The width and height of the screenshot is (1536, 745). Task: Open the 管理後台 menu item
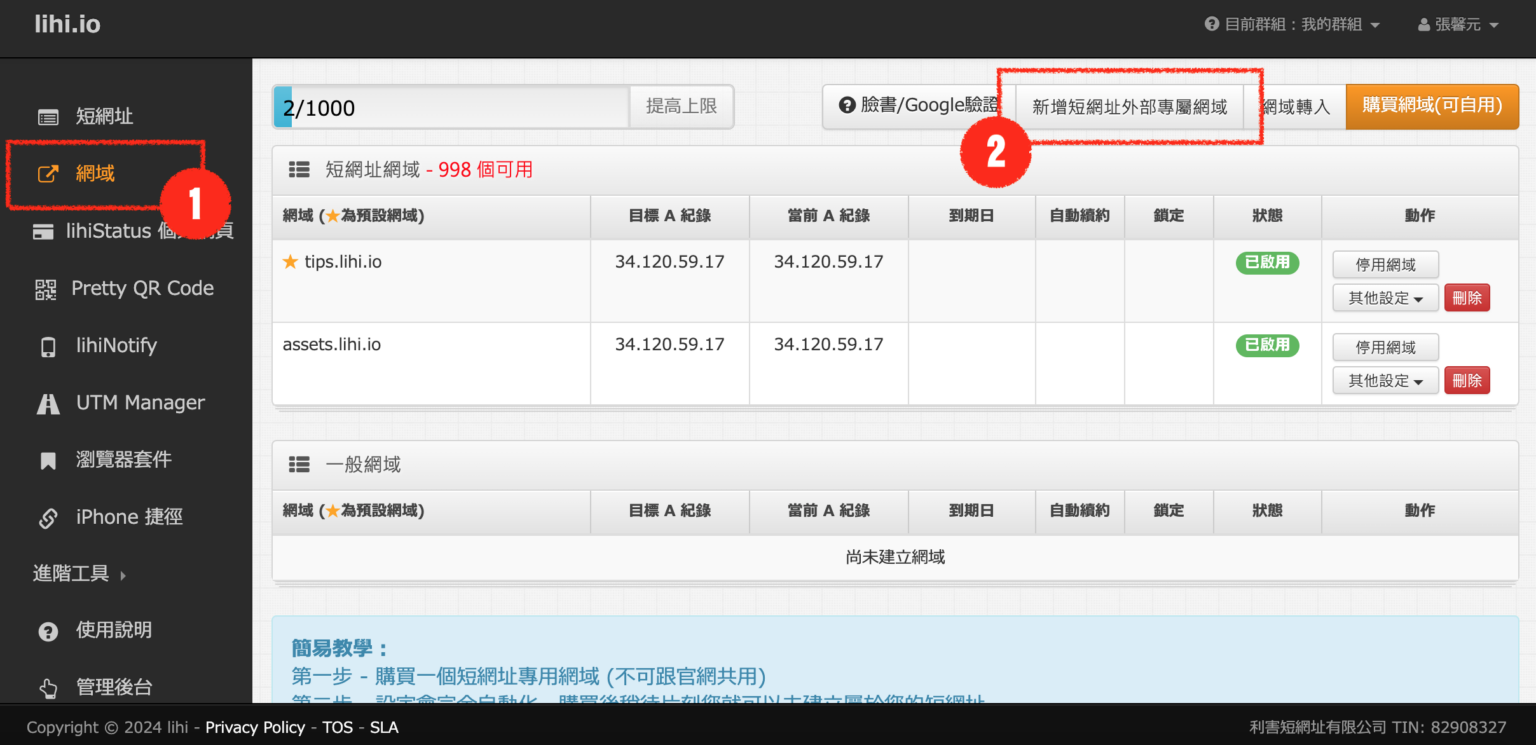(x=113, y=687)
